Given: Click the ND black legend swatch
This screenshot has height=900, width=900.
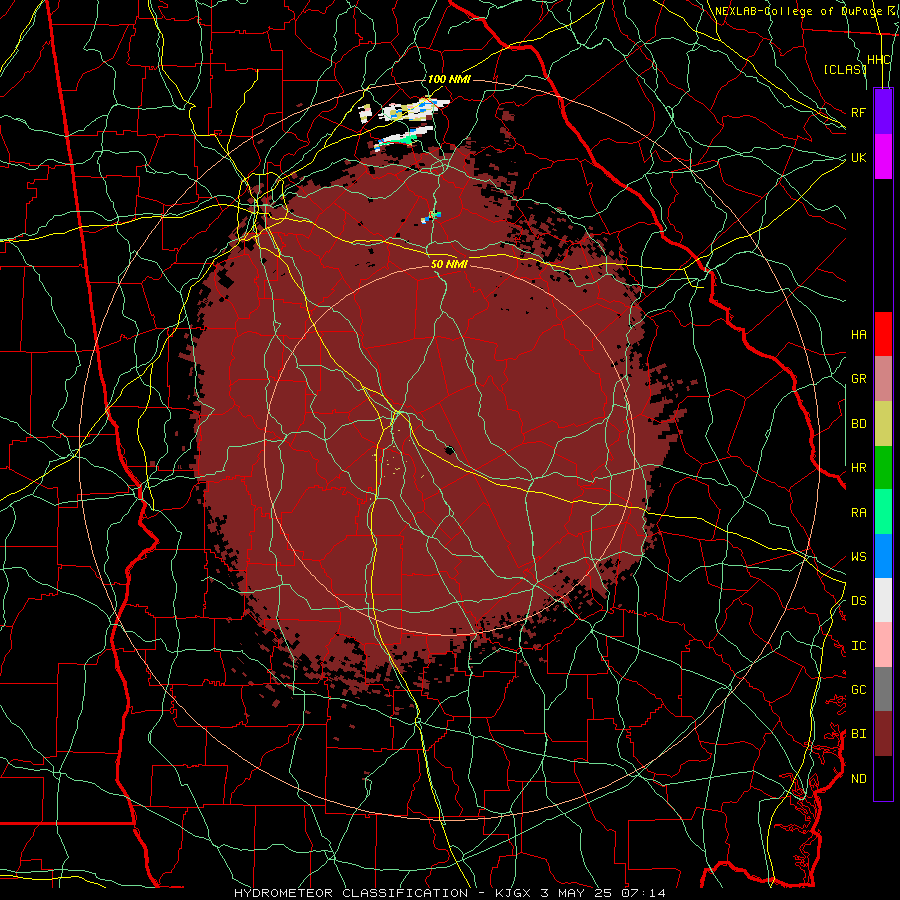Looking at the screenshot, I should click(x=883, y=778).
